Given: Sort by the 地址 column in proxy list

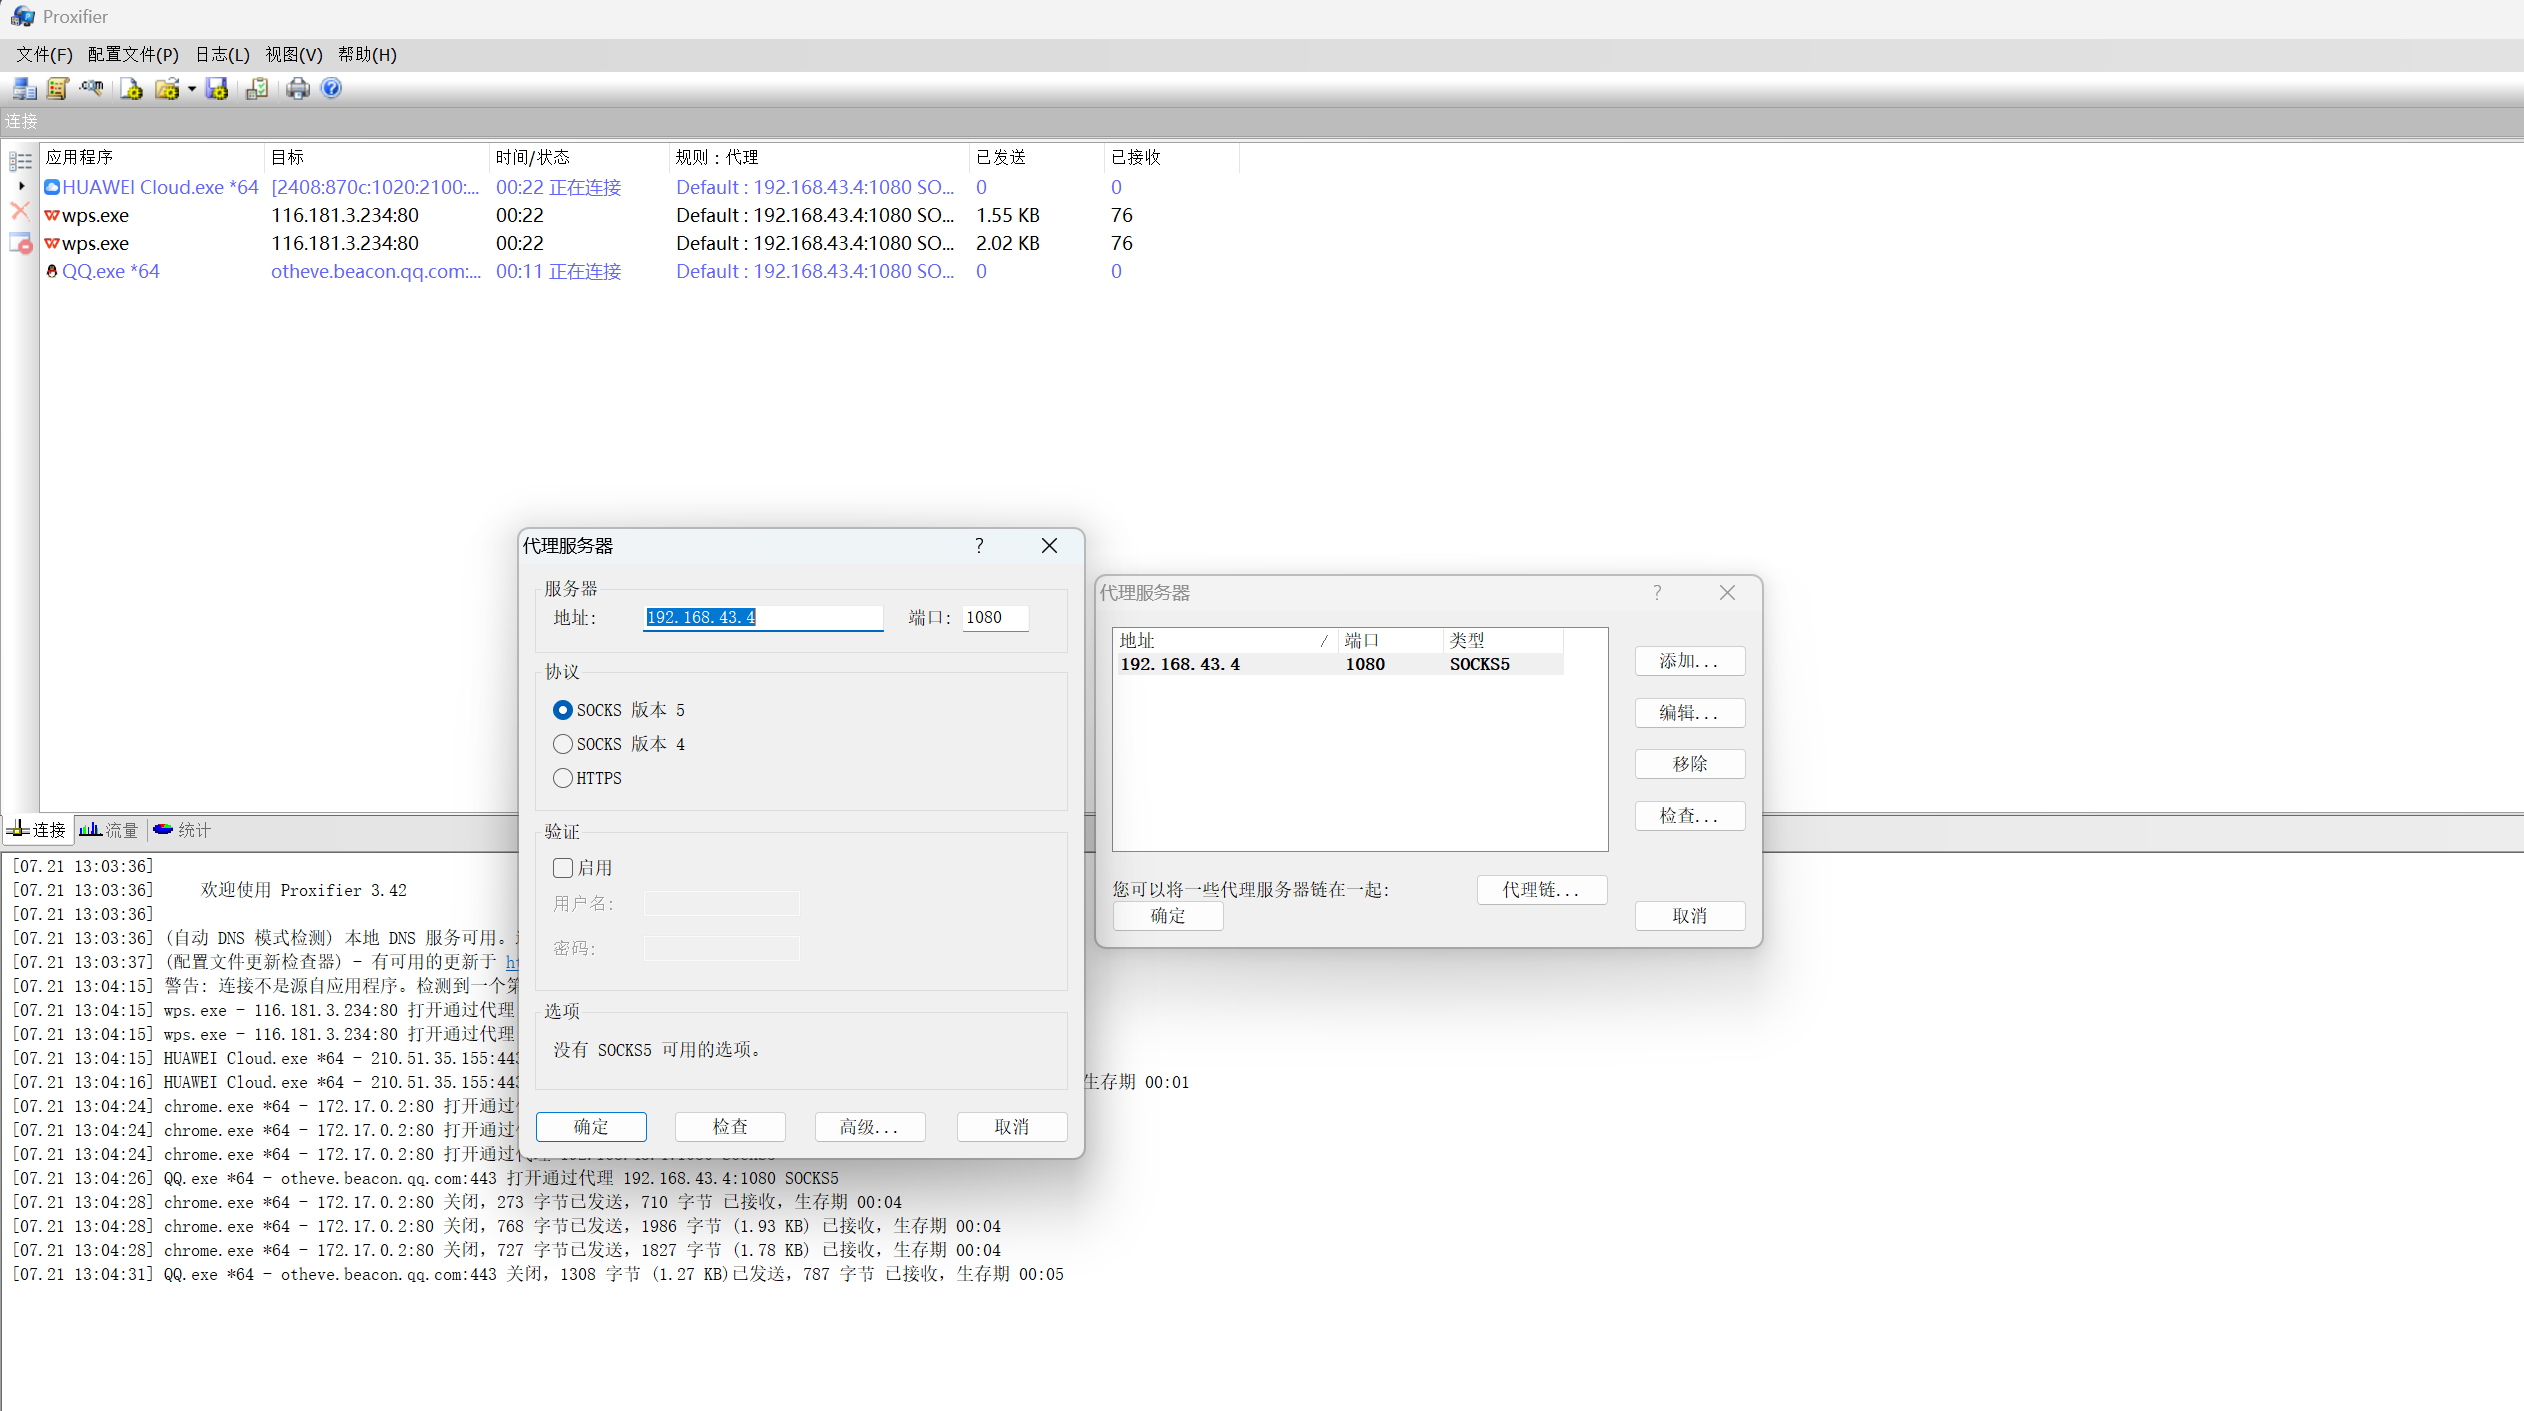Looking at the screenshot, I should coord(1225,641).
